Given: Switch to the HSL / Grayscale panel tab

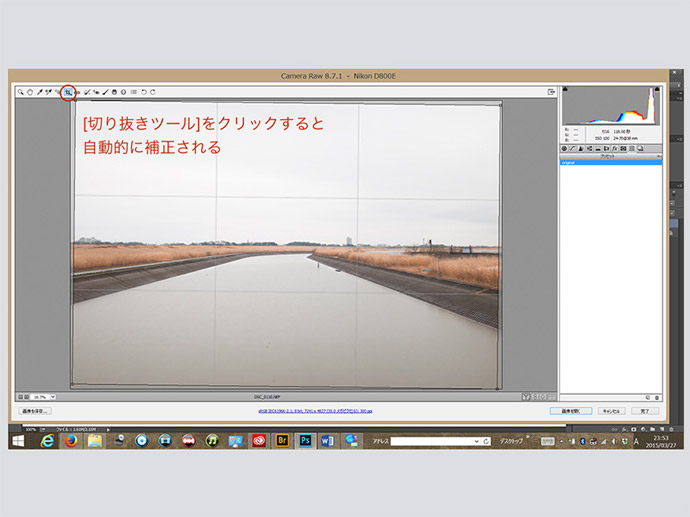Looking at the screenshot, I should click(589, 149).
